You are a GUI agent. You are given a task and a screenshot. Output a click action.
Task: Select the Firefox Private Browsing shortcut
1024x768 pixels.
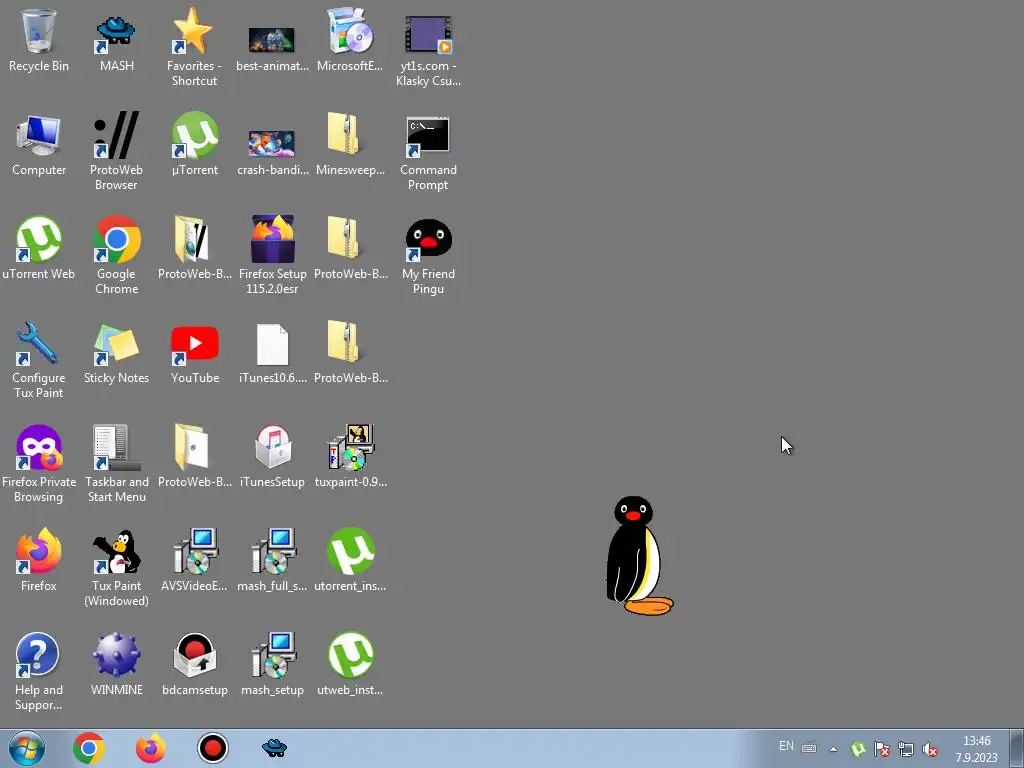click(x=39, y=462)
